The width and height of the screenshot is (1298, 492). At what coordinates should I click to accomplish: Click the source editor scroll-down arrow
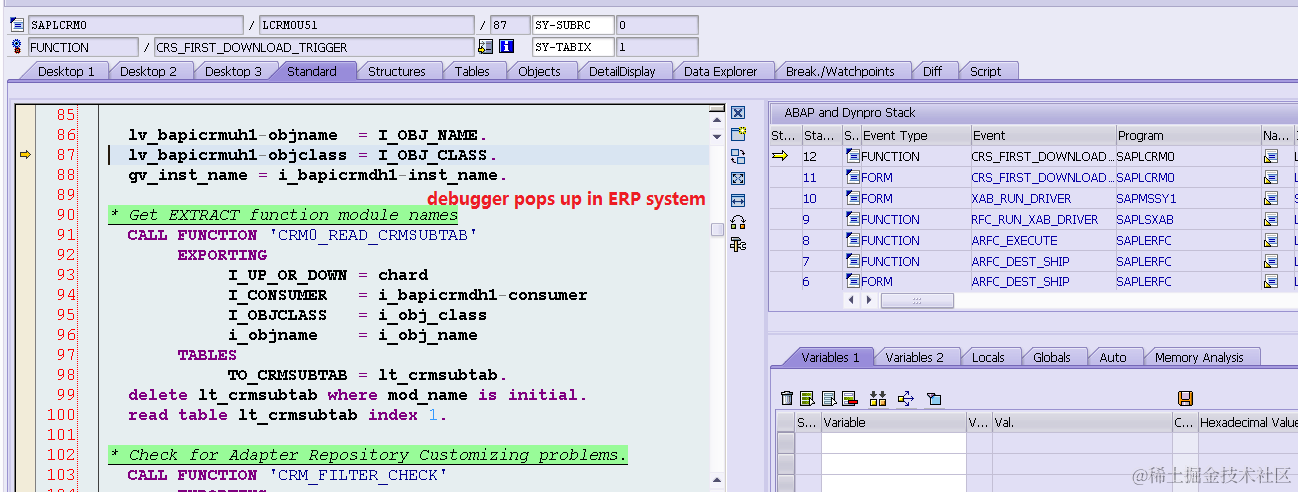click(x=716, y=136)
